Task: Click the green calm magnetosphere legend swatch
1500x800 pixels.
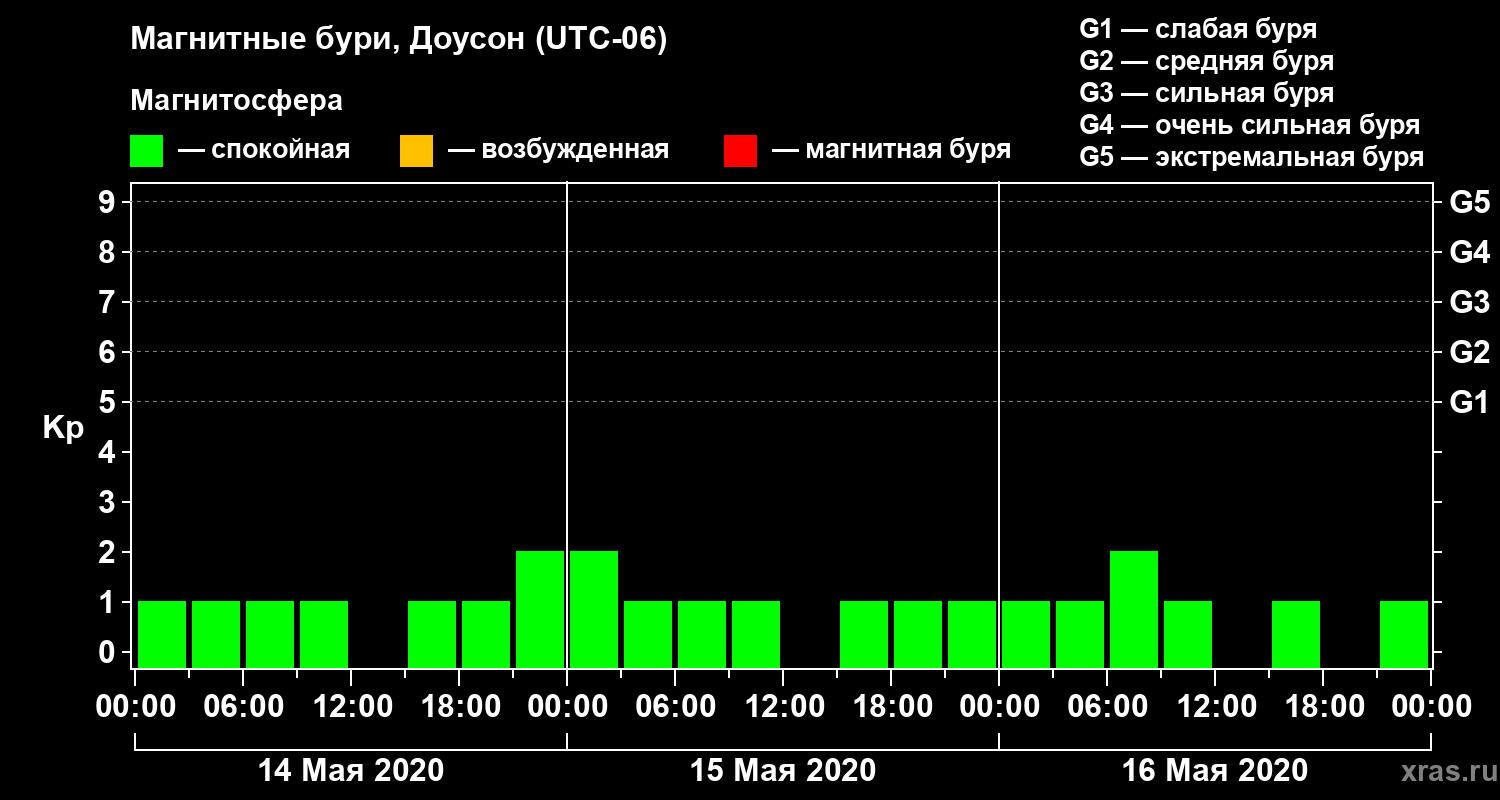Action: click(x=146, y=150)
